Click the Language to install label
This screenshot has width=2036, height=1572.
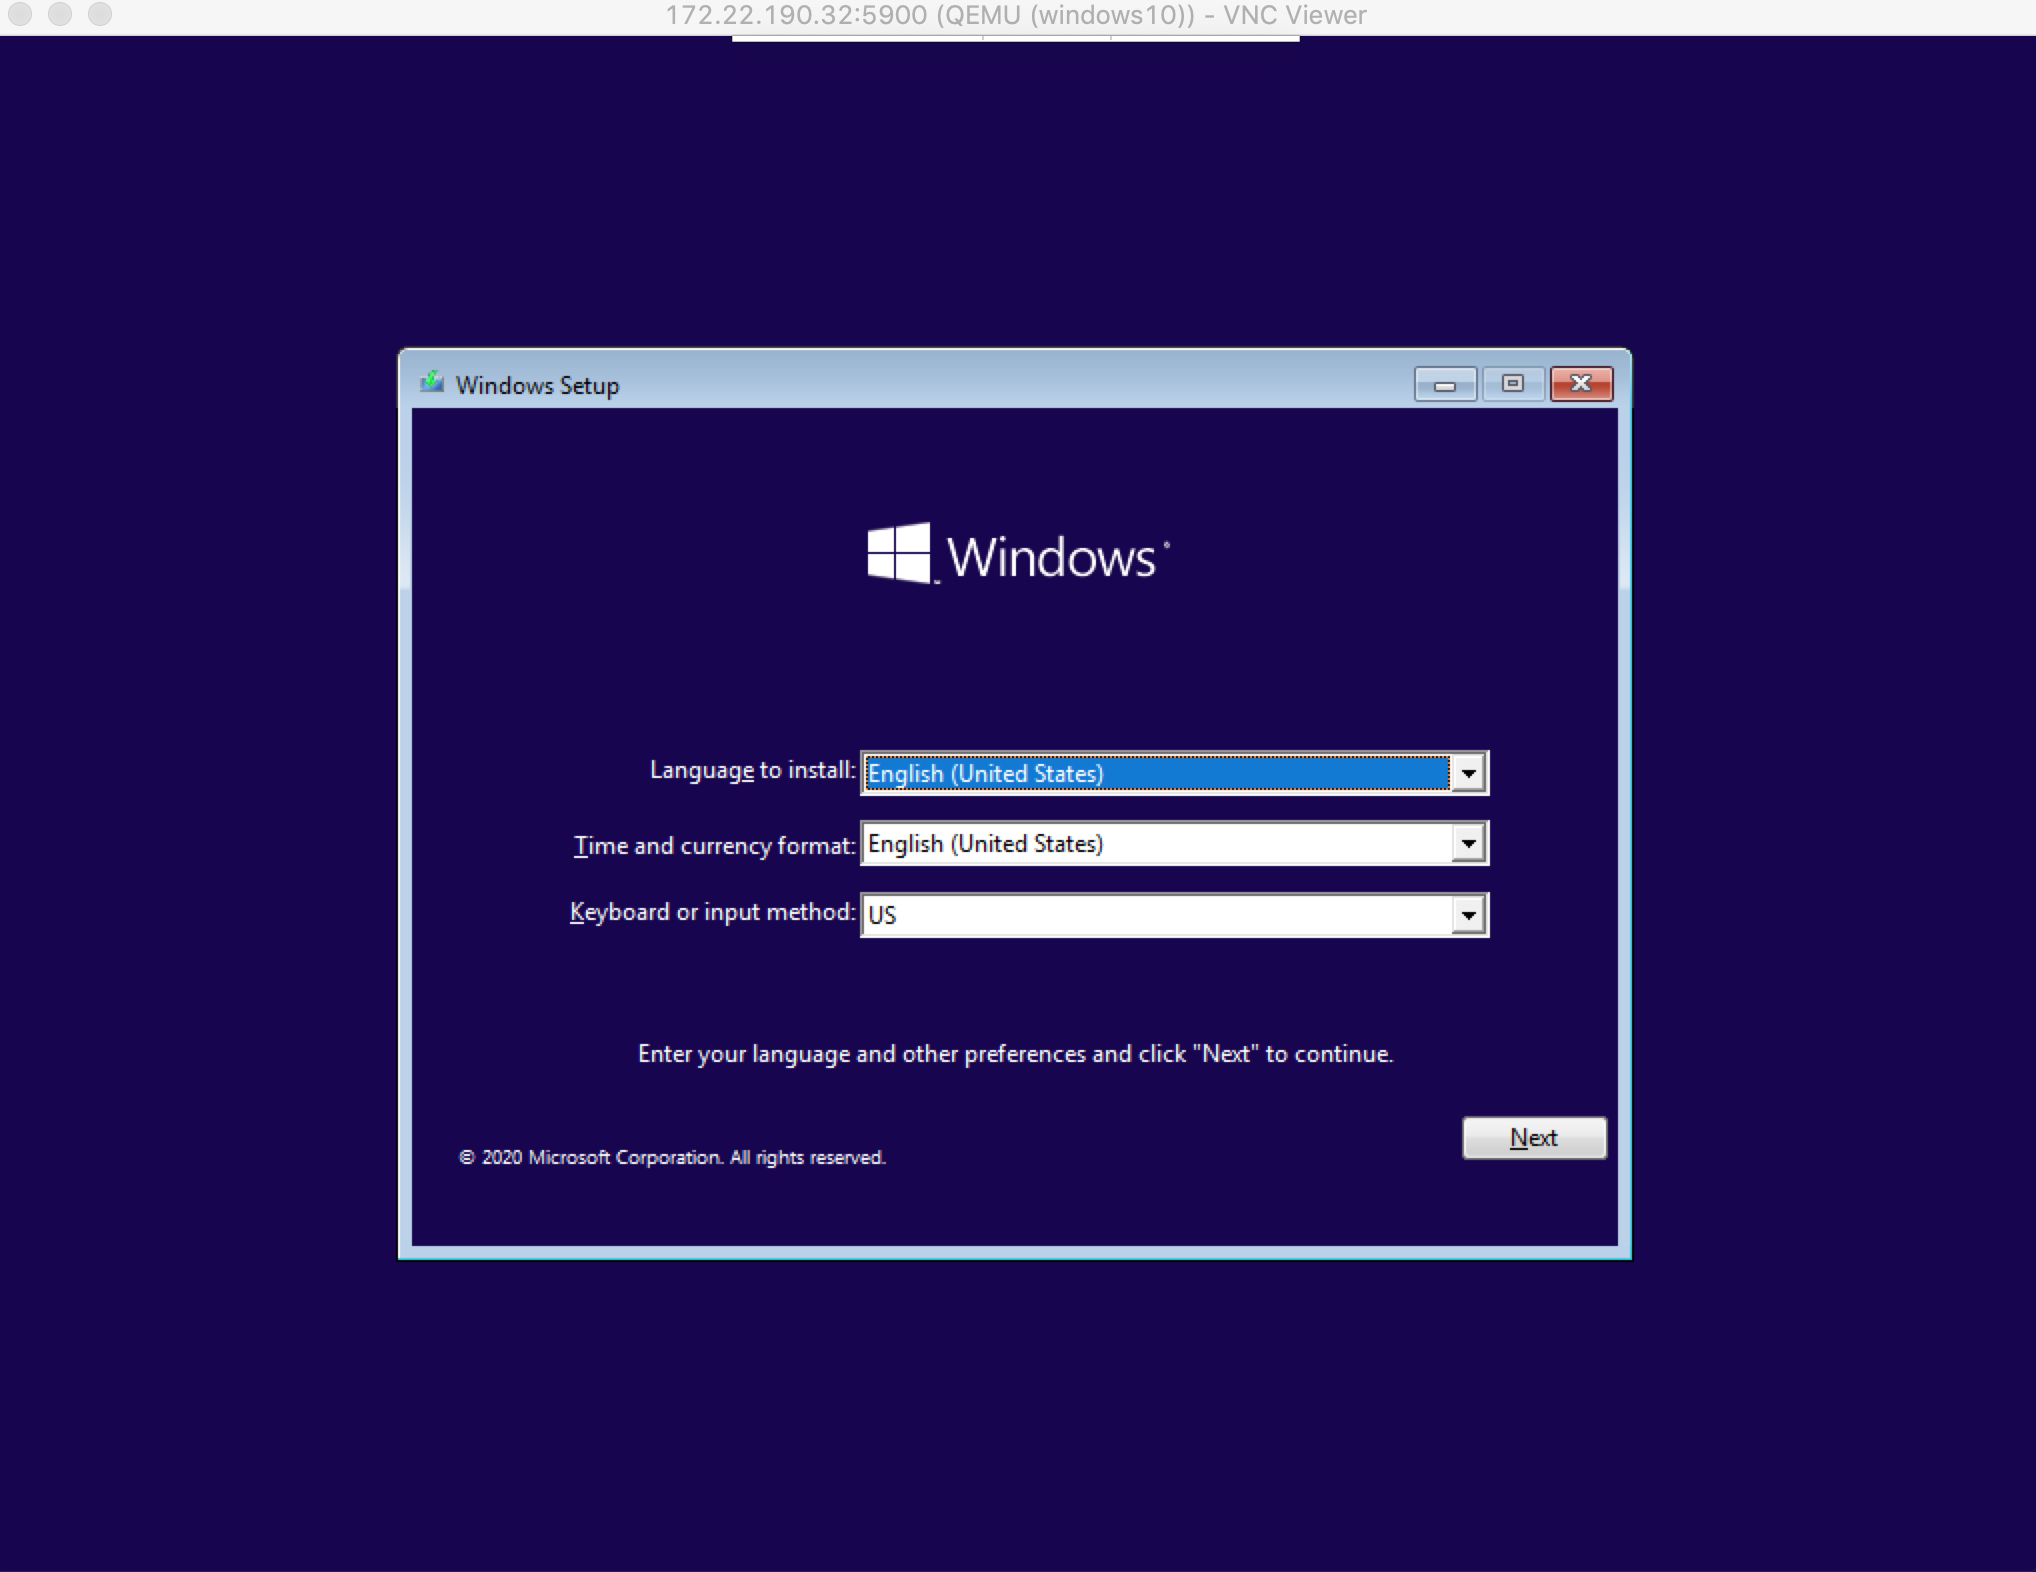coord(752,770)
